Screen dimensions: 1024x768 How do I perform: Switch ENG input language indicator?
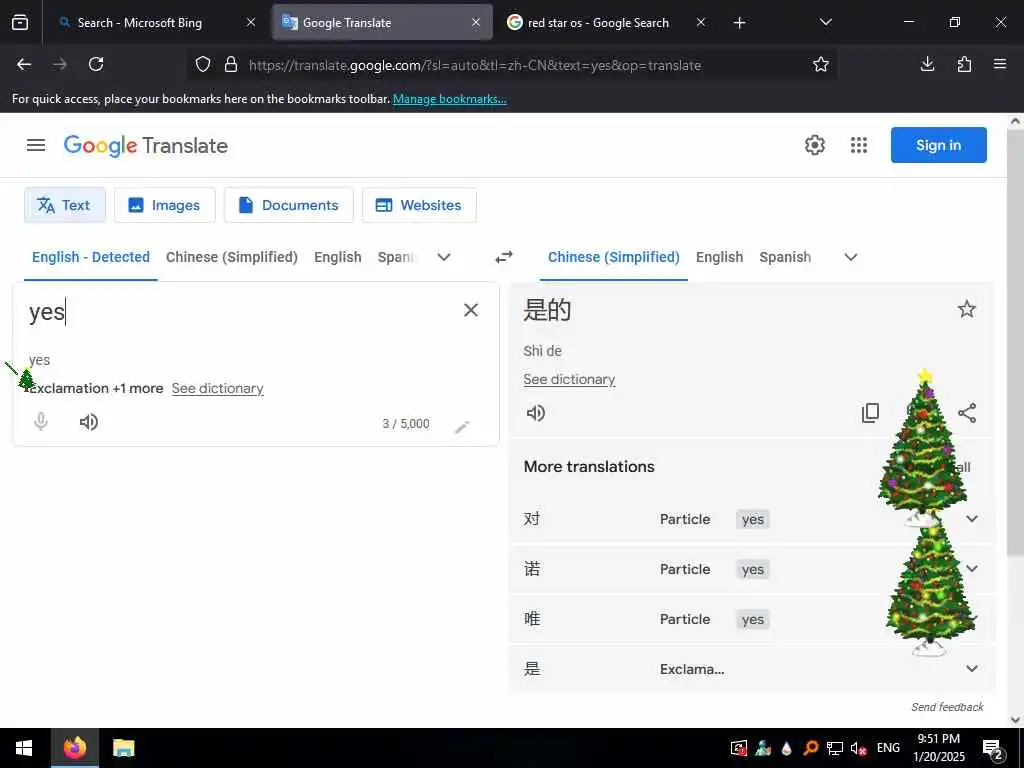(888, 748)
